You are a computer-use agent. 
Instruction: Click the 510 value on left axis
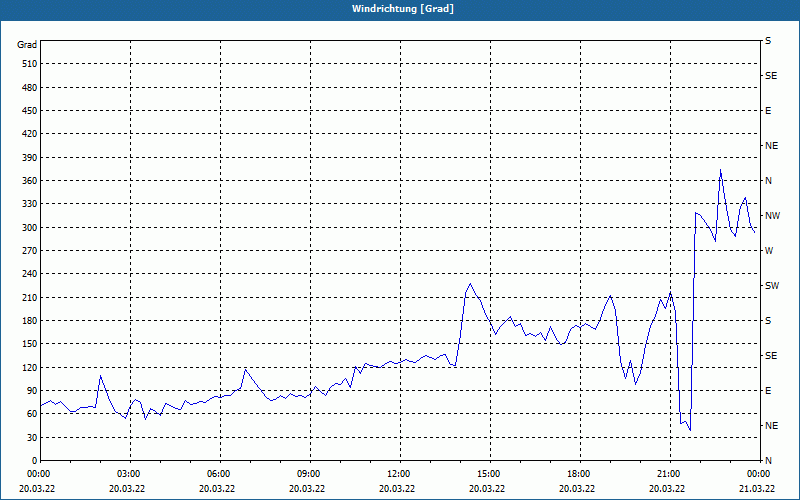pyautogui.click(x=28, y=64)
